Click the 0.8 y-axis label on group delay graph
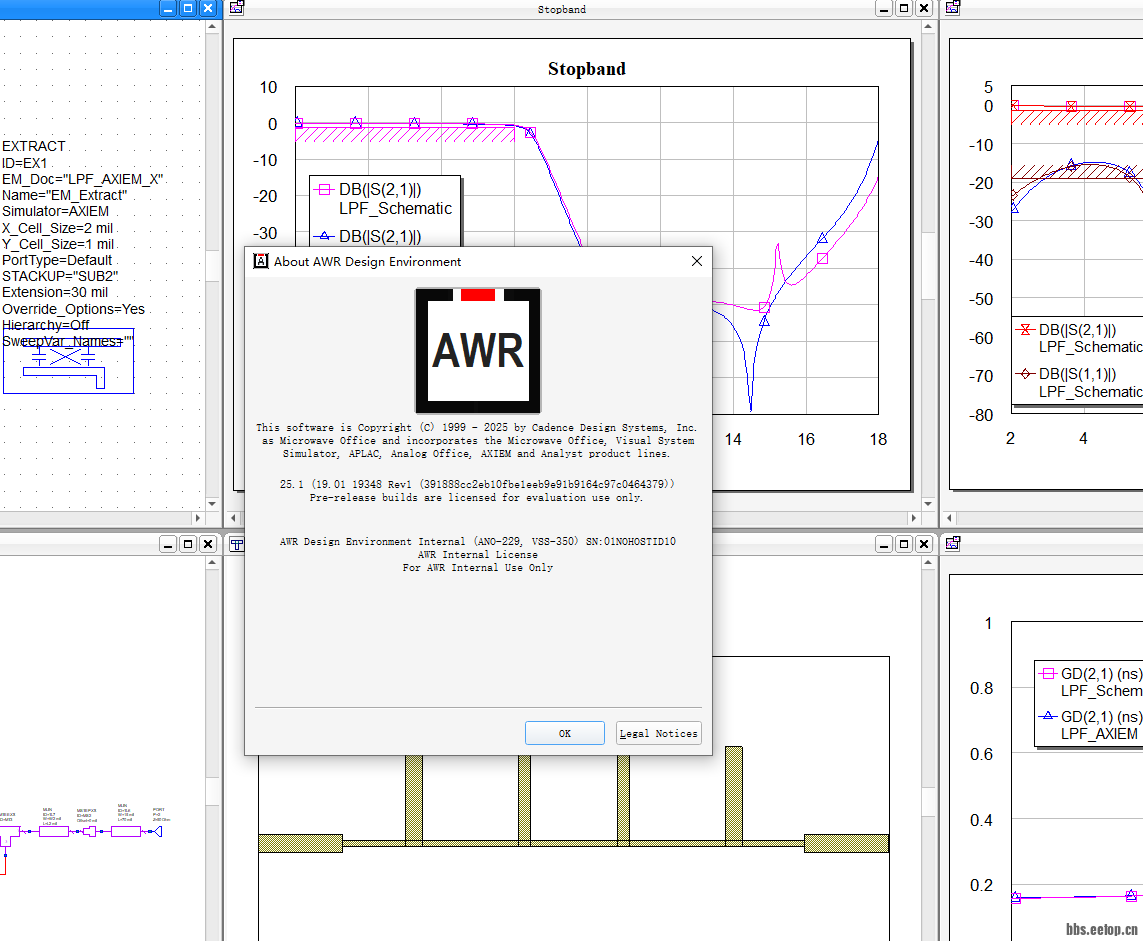Image resolution: width=1143 pixels, height=941 pixels. click(x=981, y=688)
